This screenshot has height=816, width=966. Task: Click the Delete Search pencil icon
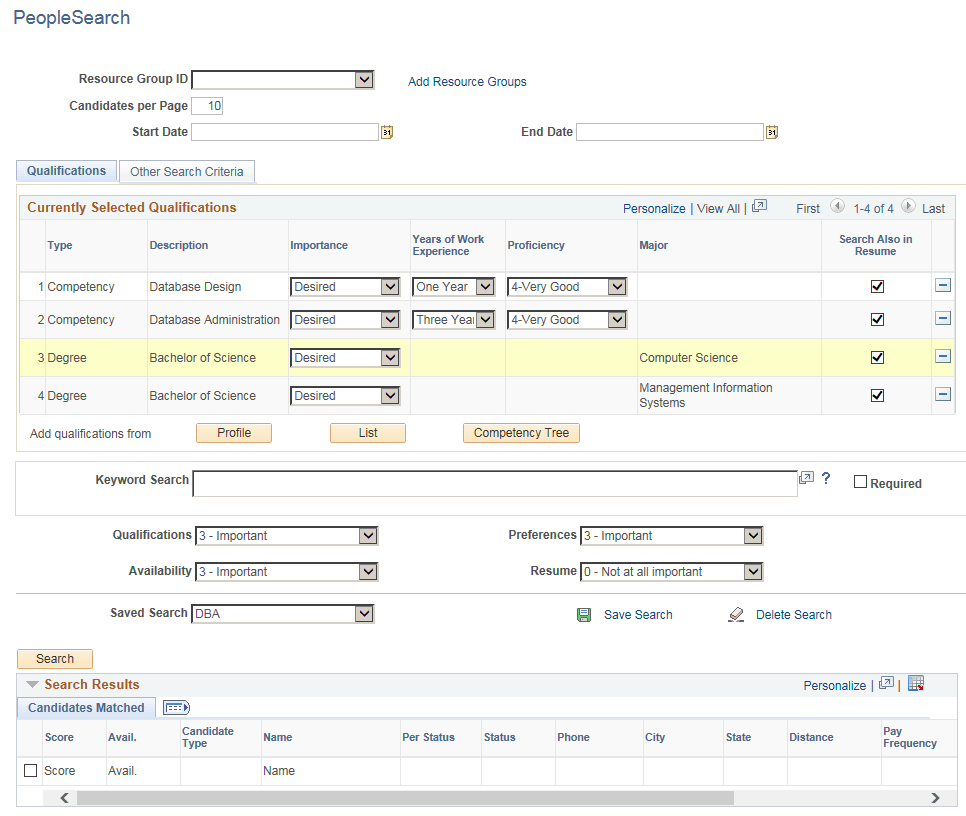(x=736, y=614)
